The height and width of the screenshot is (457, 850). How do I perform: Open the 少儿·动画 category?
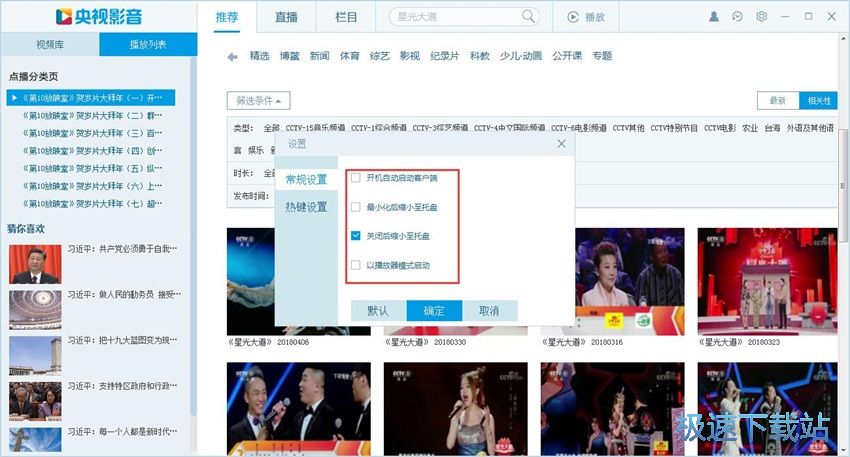(x=521, y=56)
